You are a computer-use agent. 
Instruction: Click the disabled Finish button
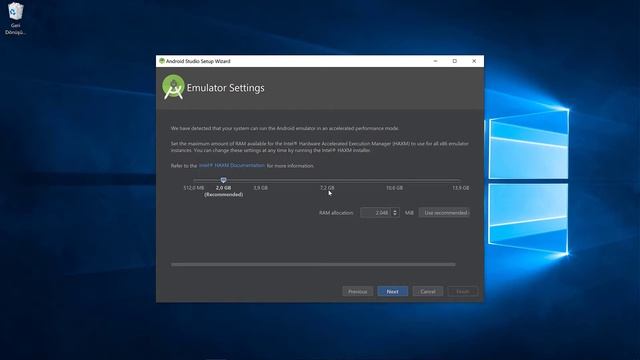[463, 291]
